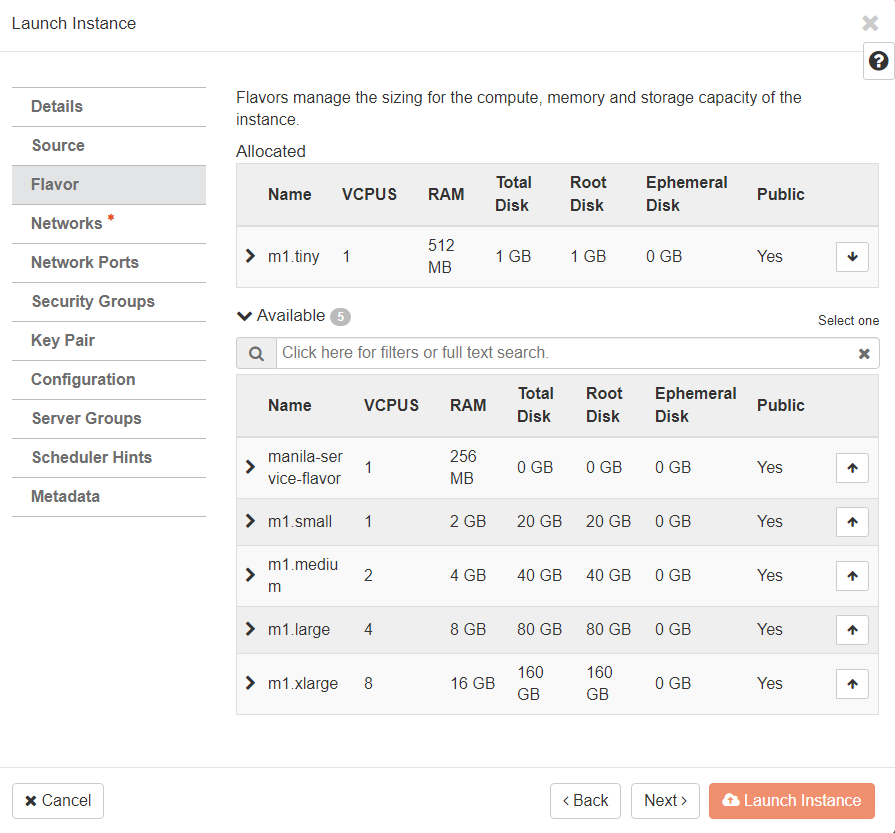Deallocate the m1.tiny flavor with down arrow
Viewport: 895px width, 833px height.
coord(852,257)
